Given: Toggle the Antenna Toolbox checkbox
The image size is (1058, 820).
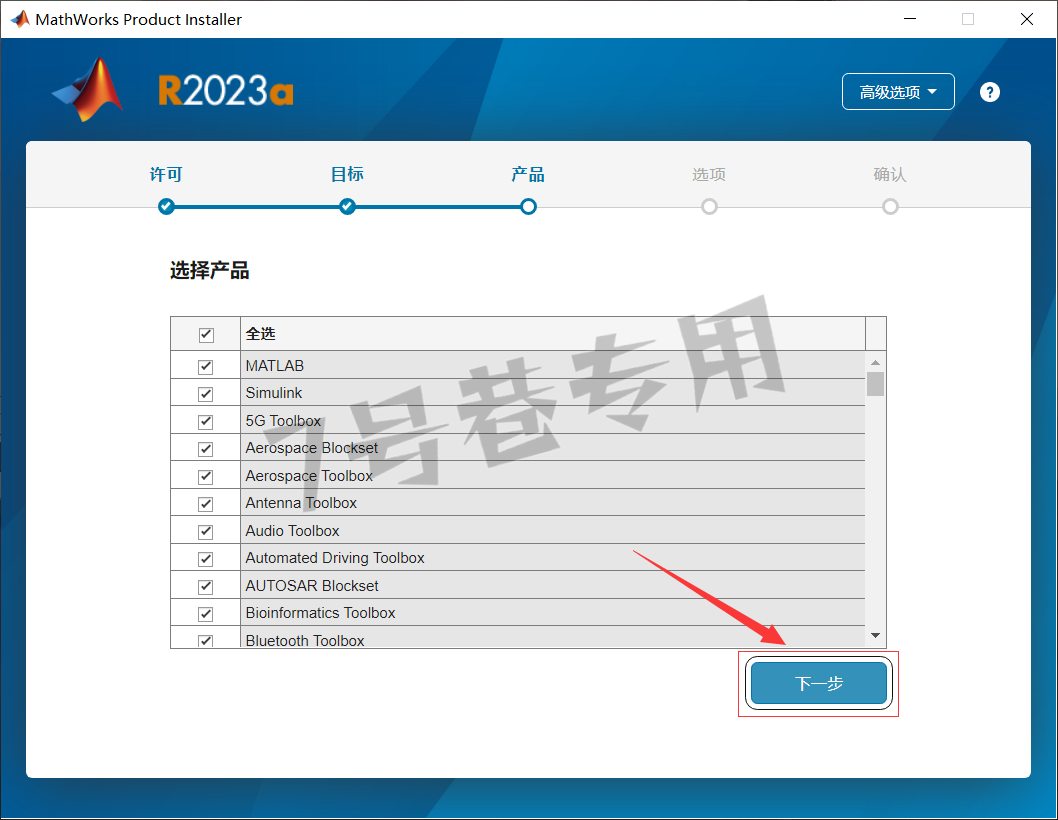Looking at the screenshot, I should (206, 504).
